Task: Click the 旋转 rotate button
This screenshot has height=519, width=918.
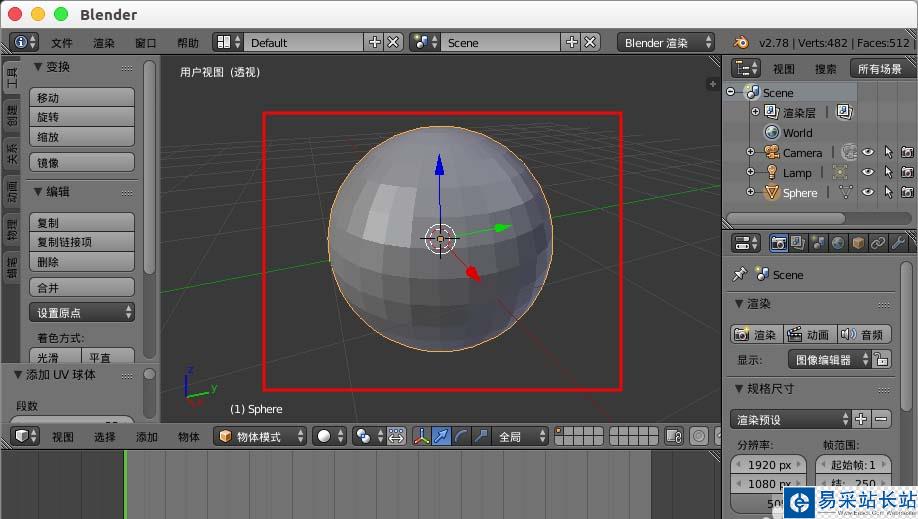Action: click(82, 117)
